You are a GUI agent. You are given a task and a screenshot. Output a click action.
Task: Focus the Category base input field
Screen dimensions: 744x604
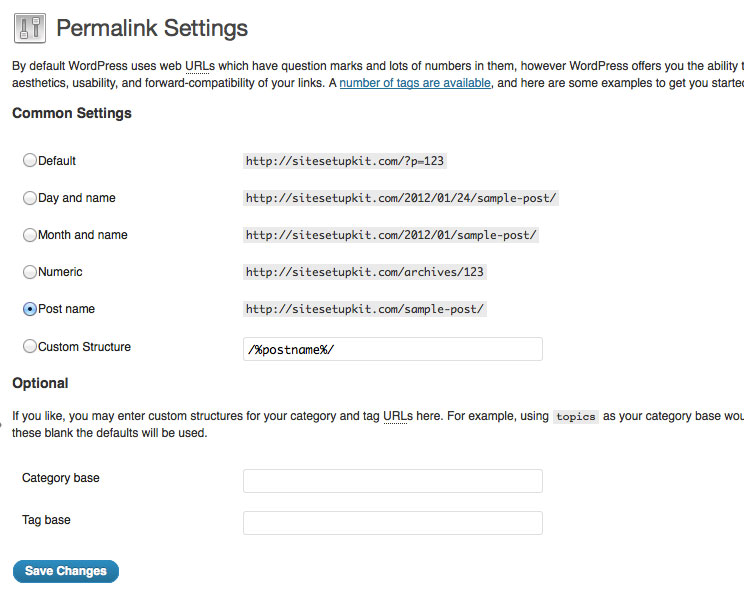point(393,481)
